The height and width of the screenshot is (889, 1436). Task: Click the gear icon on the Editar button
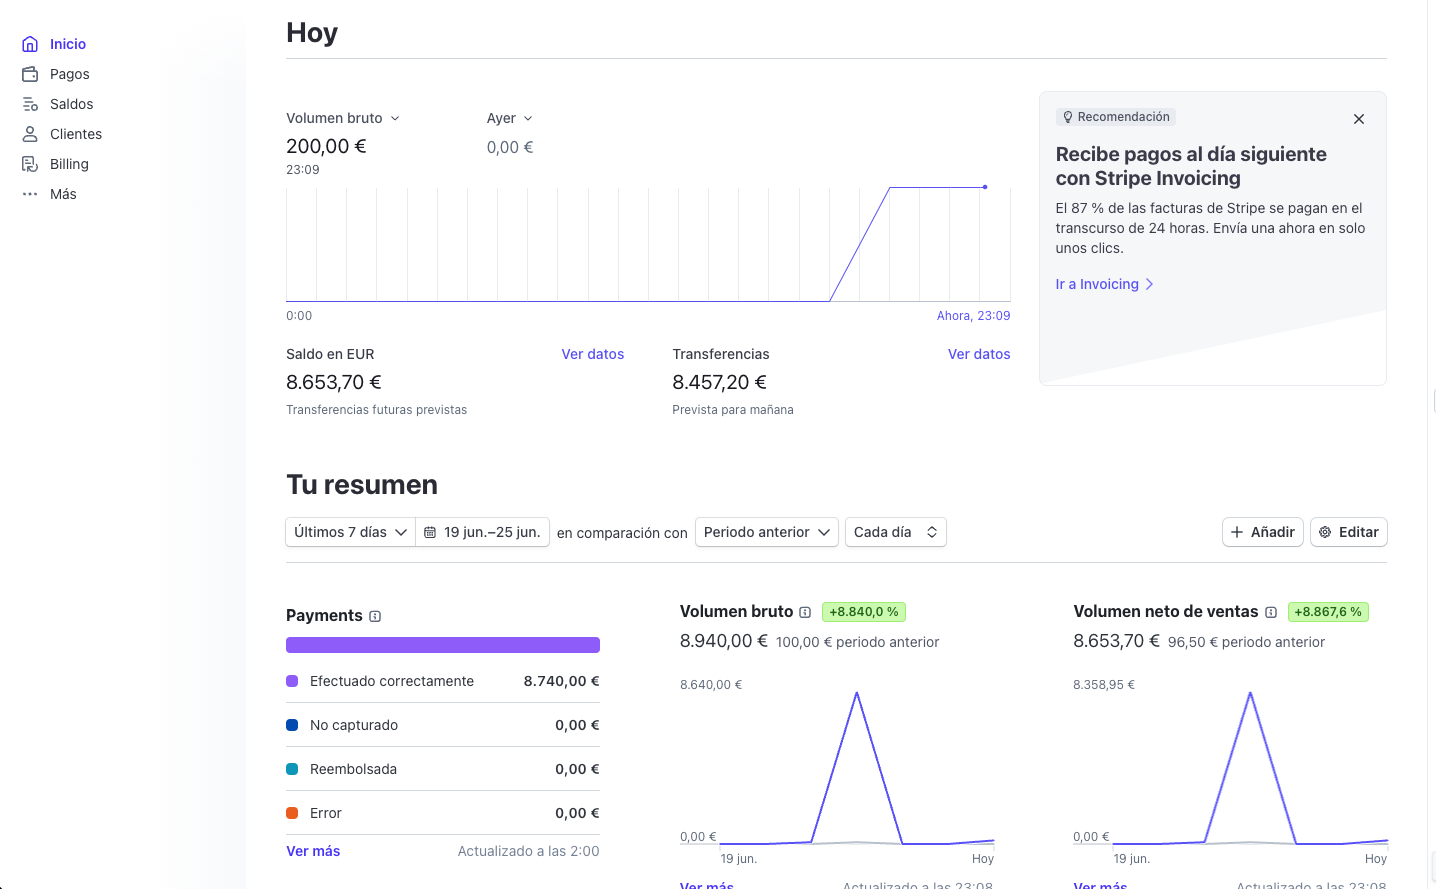[1325, 532]
